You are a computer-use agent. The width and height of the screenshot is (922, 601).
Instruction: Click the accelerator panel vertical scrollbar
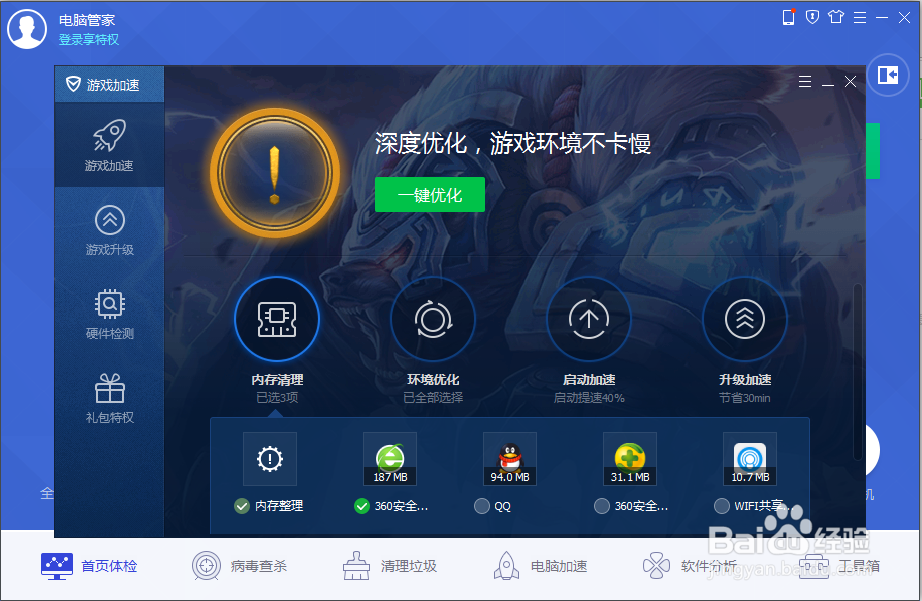pos(858,372)
